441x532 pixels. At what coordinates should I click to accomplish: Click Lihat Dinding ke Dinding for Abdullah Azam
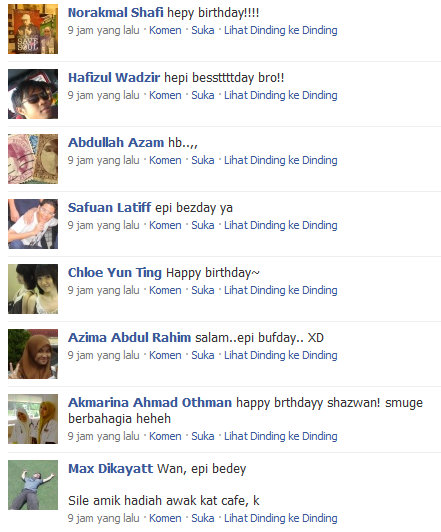coord(281,160)
